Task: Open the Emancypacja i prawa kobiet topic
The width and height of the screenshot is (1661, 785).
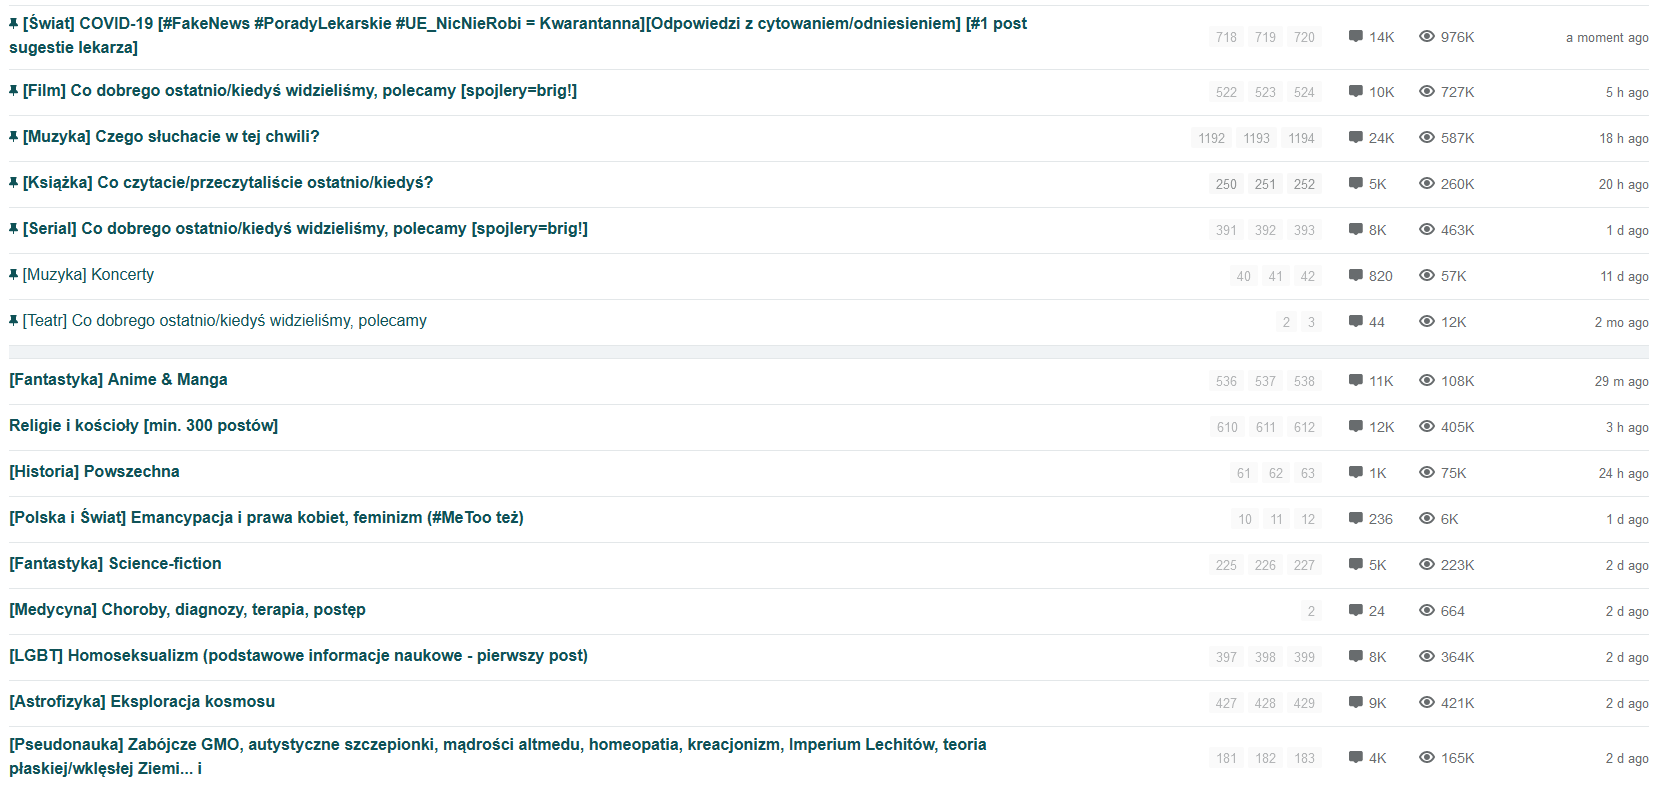Action: pyautogui.click(x=266, y=517)
